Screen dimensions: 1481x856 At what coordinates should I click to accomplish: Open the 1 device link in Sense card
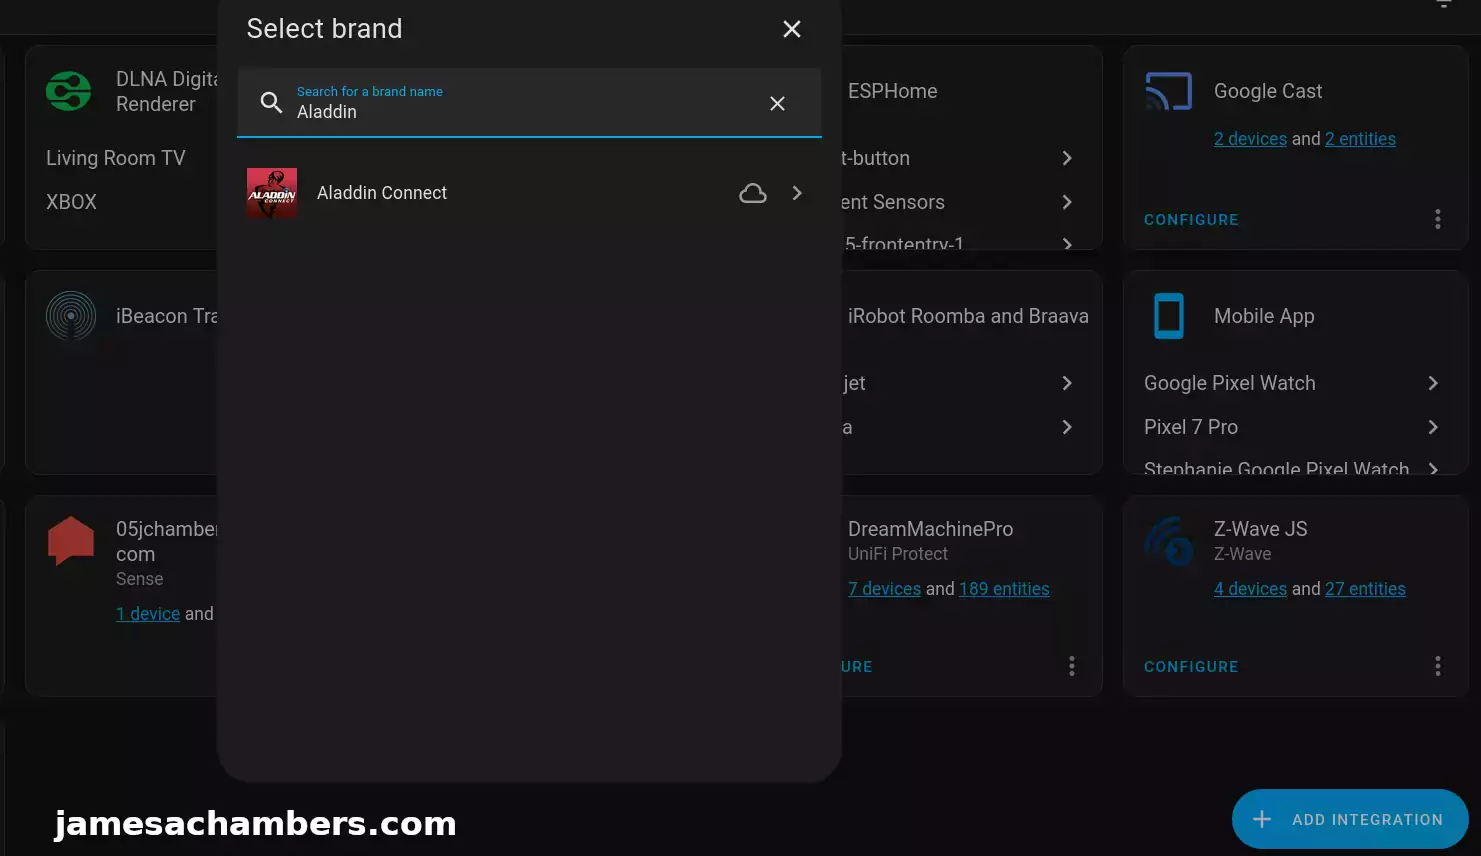pyautogui.click(x=148, y=614)
